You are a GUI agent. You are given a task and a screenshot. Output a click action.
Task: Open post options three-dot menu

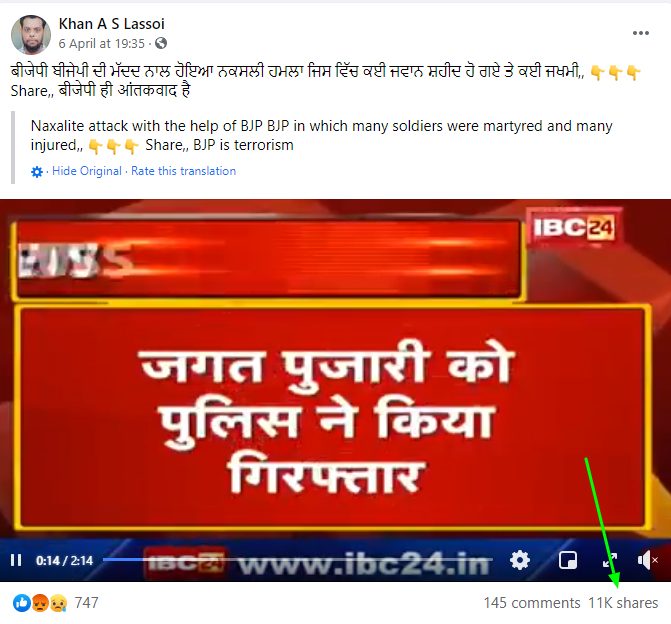point(641,33)
